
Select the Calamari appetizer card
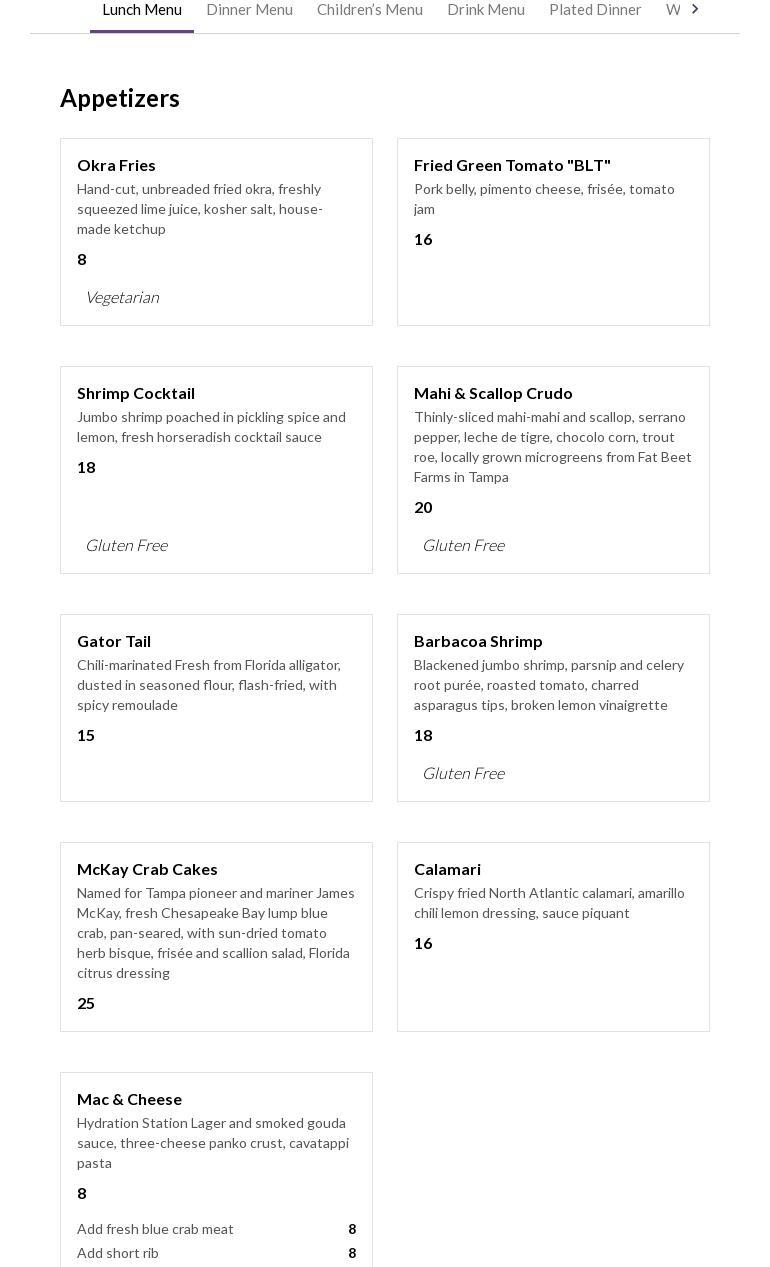pos(553,936)
